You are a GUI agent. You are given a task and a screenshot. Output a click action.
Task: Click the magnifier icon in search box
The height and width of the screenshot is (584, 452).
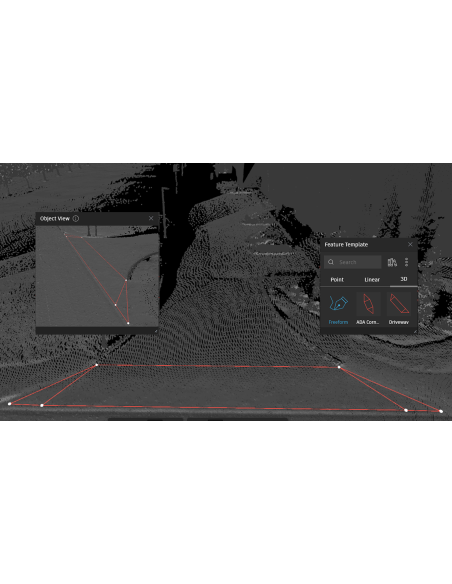coord(331,262)
